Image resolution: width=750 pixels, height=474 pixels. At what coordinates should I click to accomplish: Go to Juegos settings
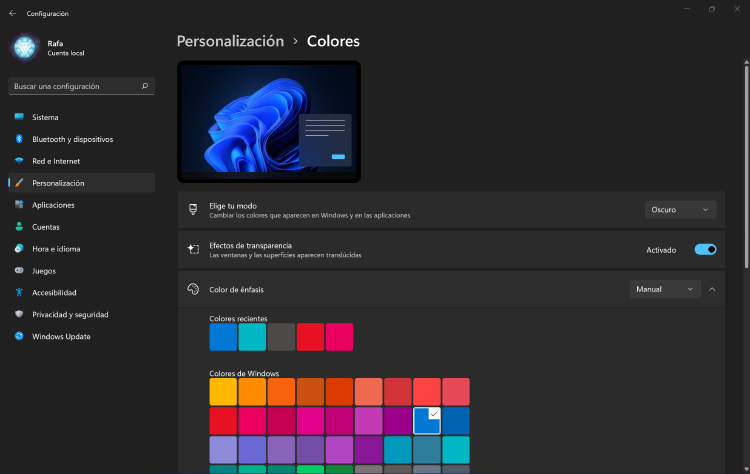tap(82, 270)
